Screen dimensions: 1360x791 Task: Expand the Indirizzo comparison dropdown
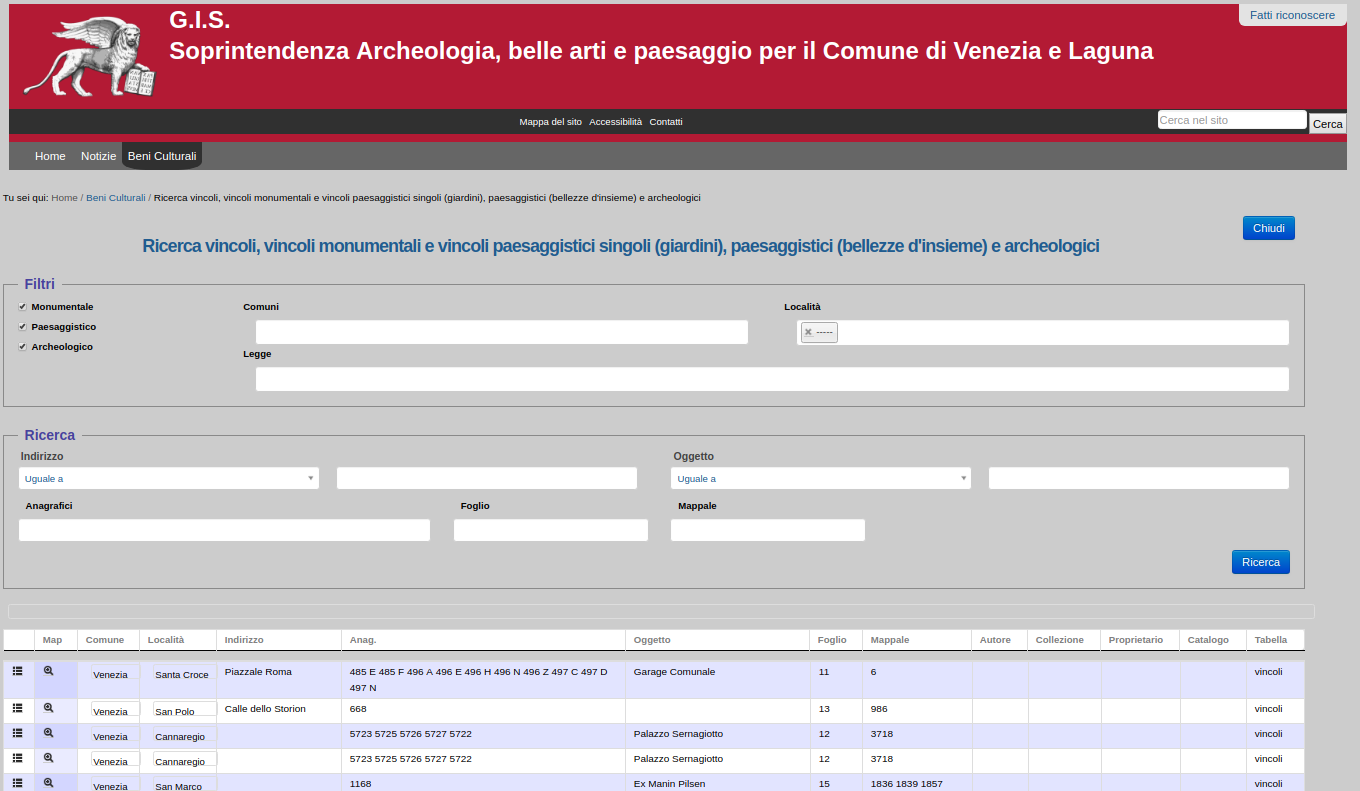tap(168, 479)
